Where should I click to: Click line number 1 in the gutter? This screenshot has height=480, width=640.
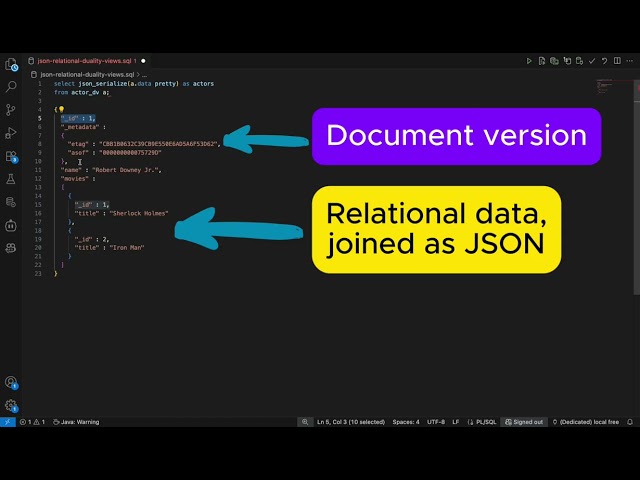40,84
